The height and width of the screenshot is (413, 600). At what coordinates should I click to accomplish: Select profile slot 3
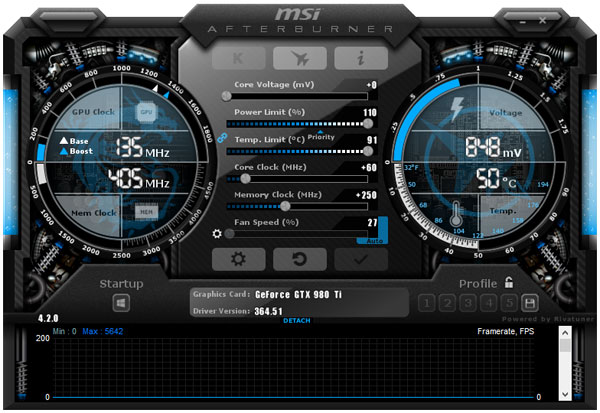tap(468, 303)
